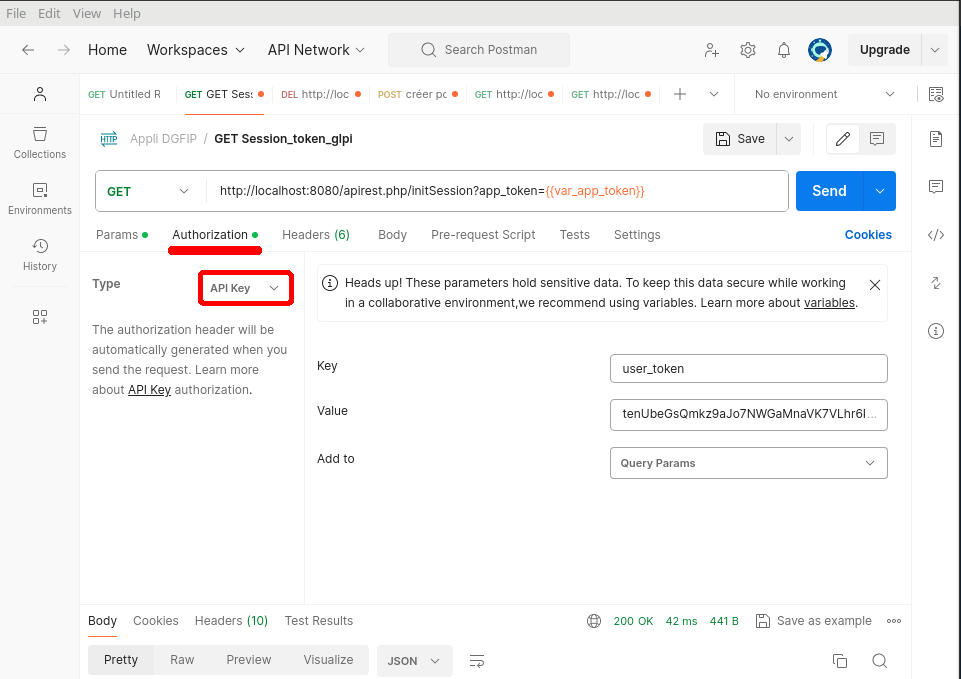Open the Upgrade dropdown arrow
The height and width of the screenshot is (679, 961).
[x=935, y=50]
